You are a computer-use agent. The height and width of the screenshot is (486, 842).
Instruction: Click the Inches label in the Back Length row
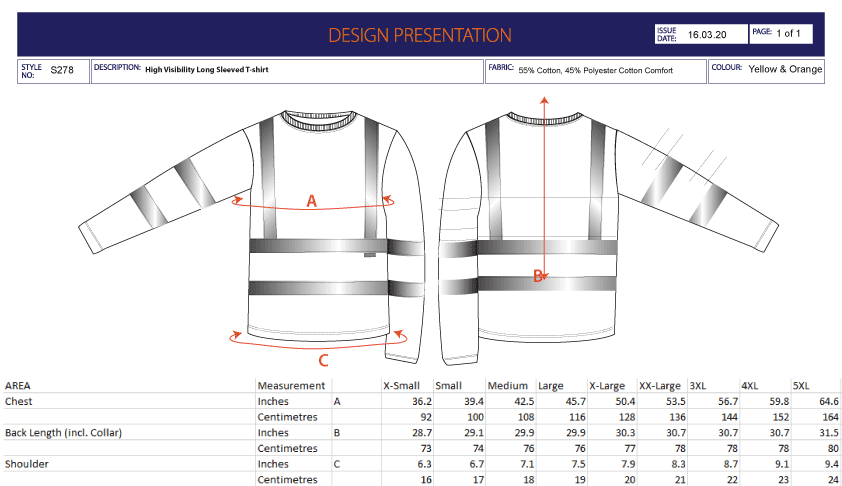pyautogui.click(x=273, y=432)
